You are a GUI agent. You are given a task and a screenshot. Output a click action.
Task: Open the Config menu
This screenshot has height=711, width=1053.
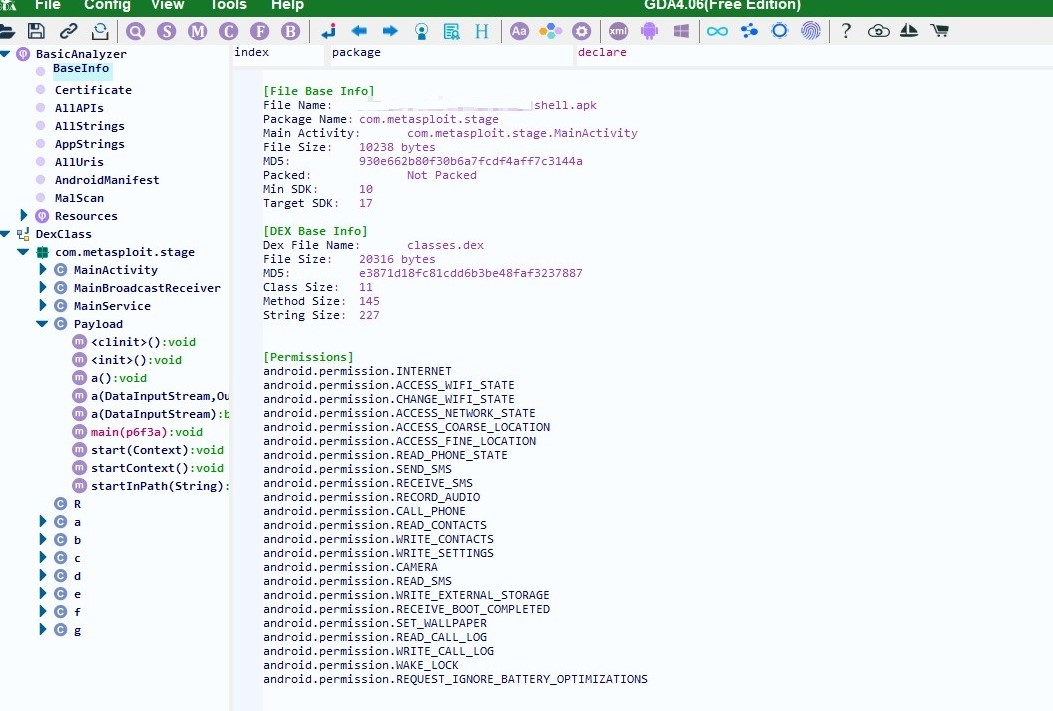(x=107, y=5)
